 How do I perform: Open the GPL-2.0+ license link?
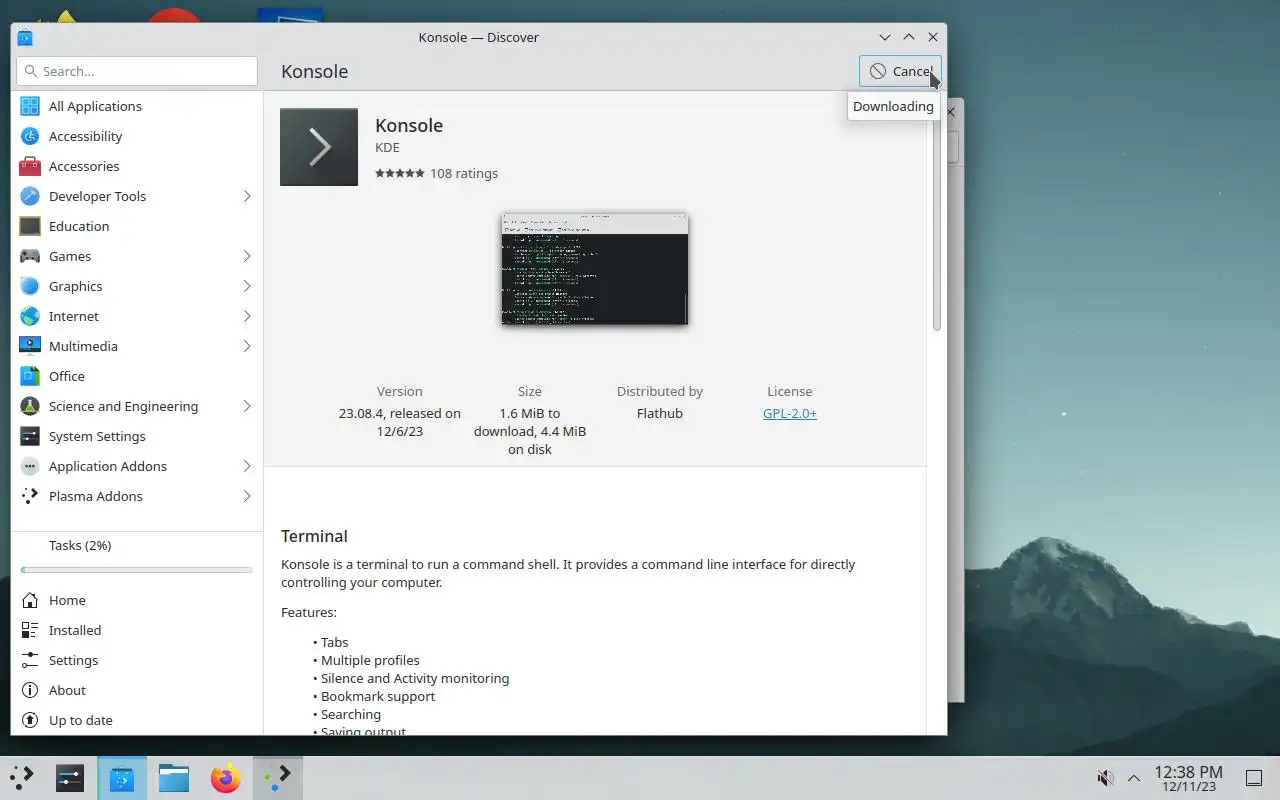pos(790,413)
